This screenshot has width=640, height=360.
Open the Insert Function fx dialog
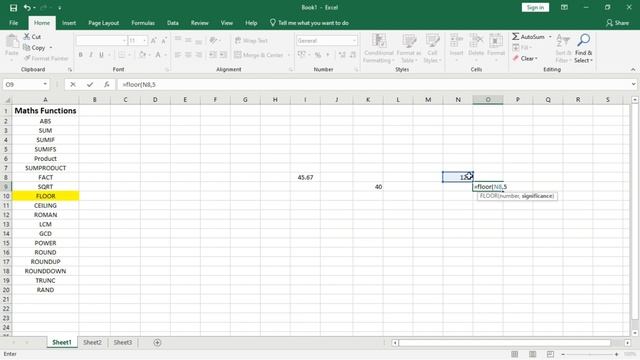107,84
